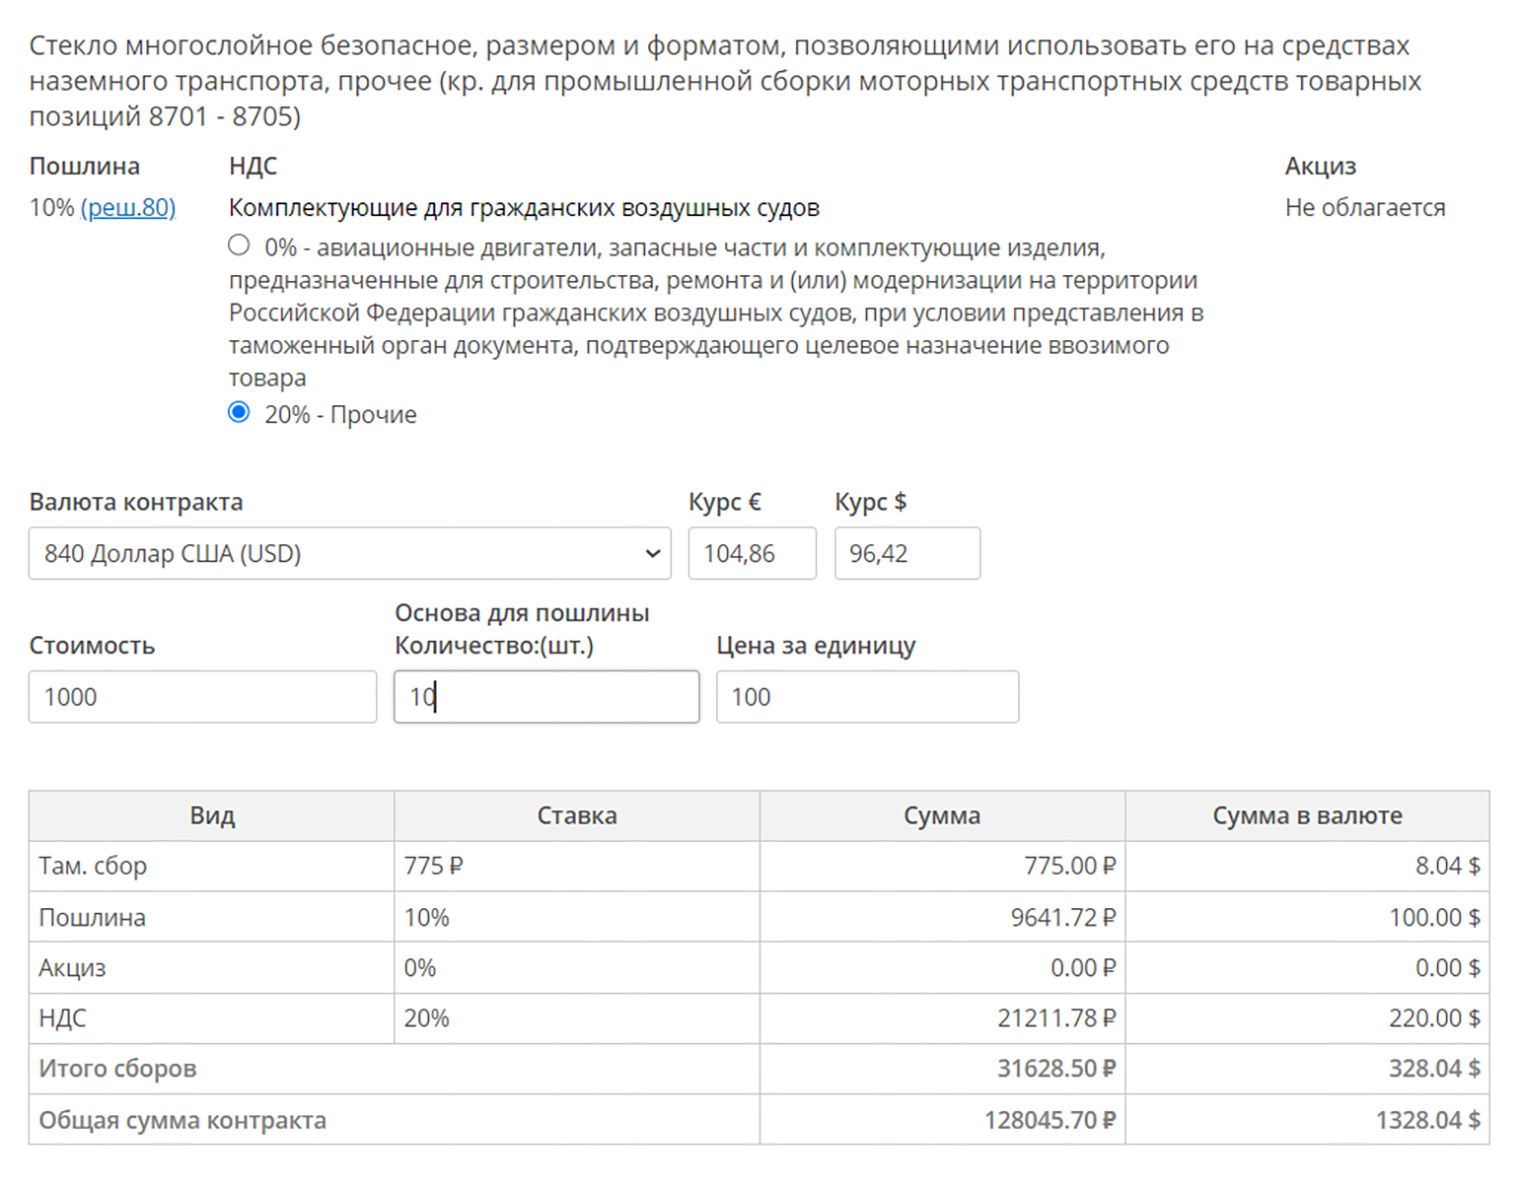Viewport: 1520px width, 1188px height.
Task: Click the Вид column header
Action: coord(212,816)
